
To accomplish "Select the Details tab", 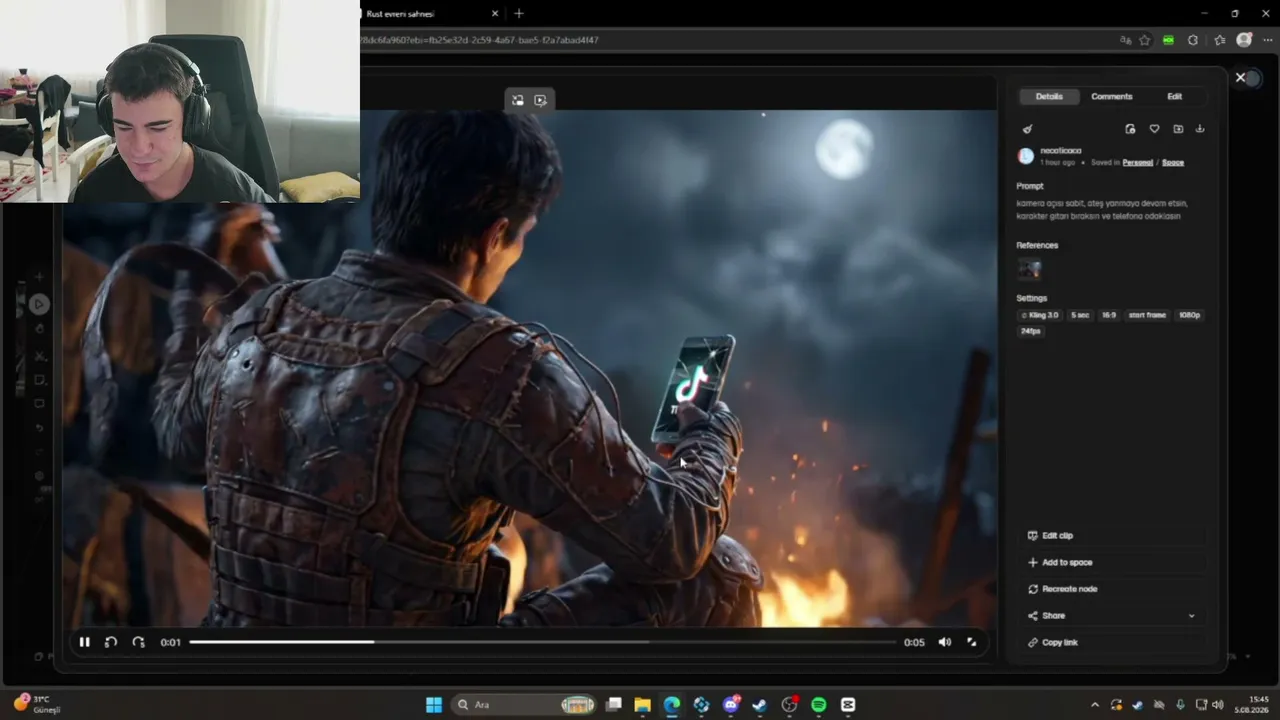I will [1049, 96].
